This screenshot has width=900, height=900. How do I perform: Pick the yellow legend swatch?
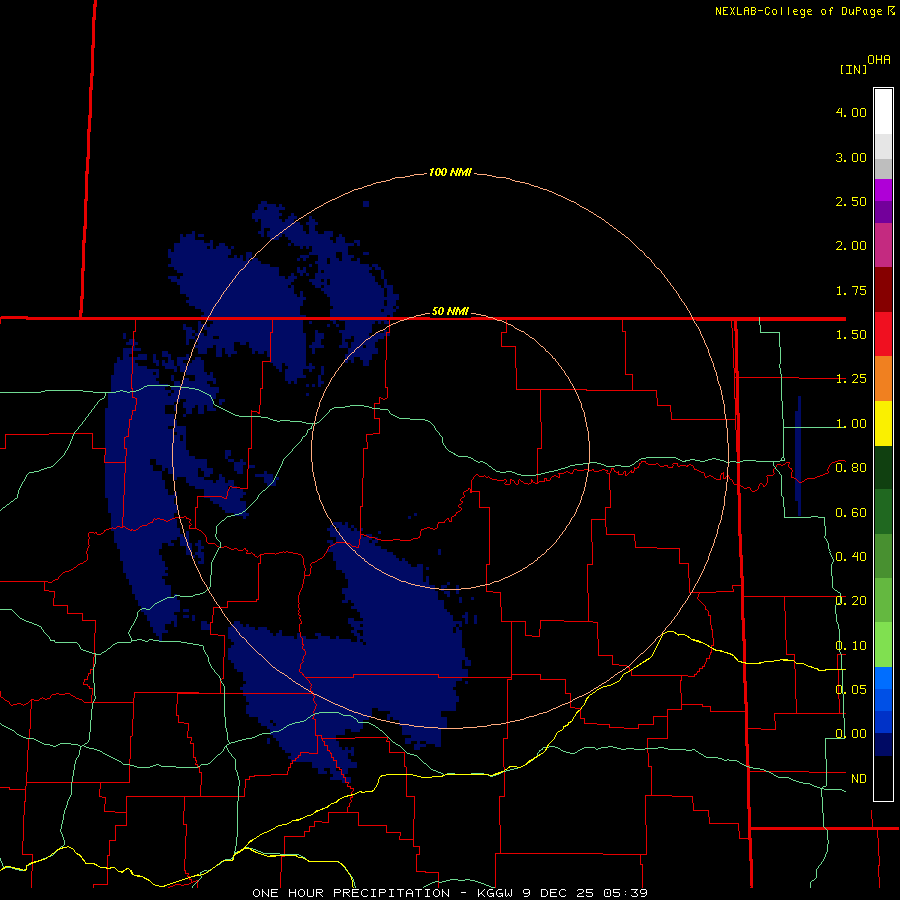click(883, 423)
